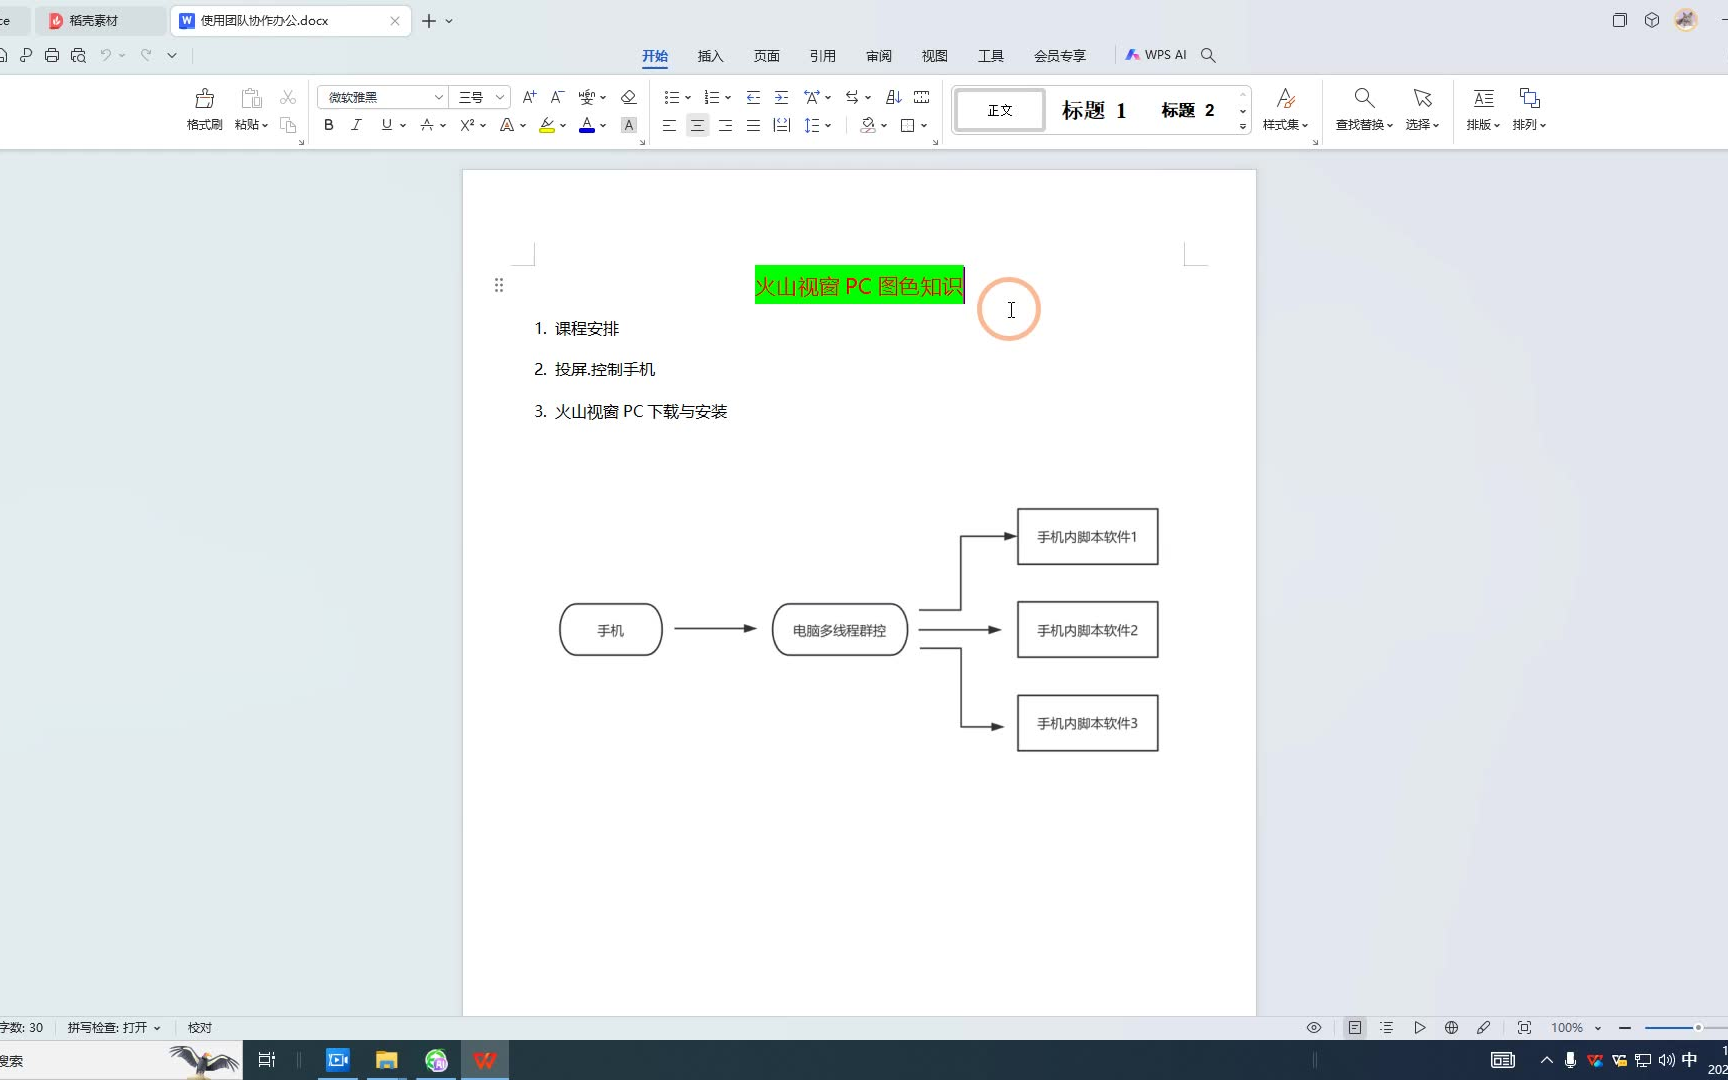Print the document from the quick toolbar
Screen dimensions: 1728x1080
(x=52, y=55)
